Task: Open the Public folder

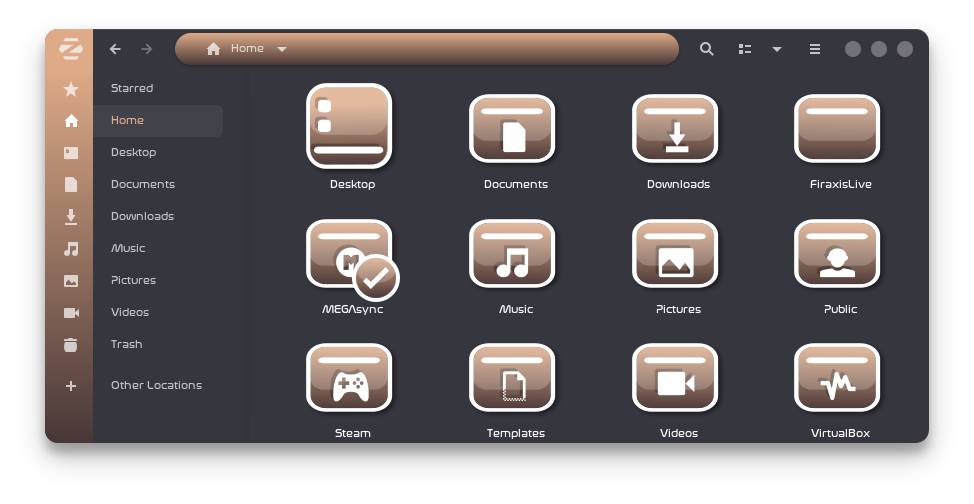Action: (x=837, y=253)
